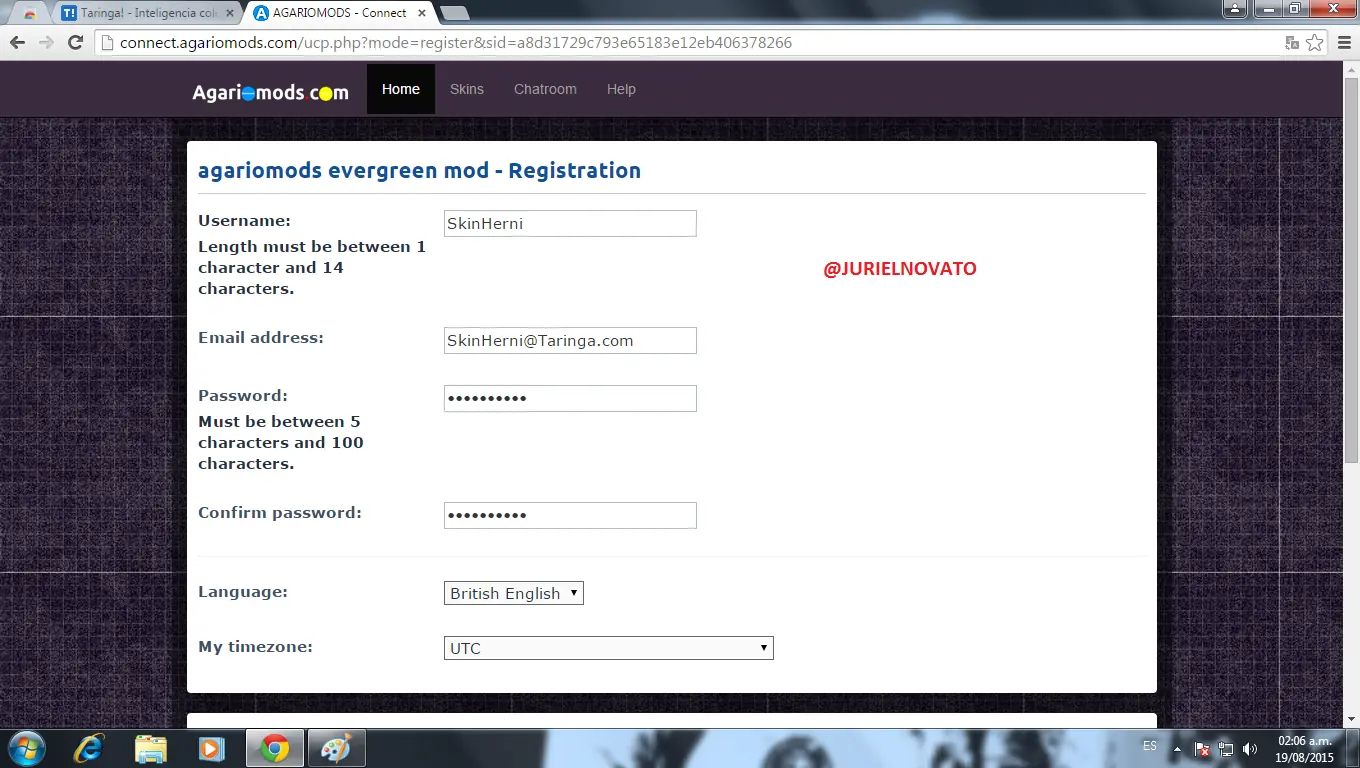Click the Registration page heading
This screenshot has width=1360, height=768.
[x=420, y=170]
